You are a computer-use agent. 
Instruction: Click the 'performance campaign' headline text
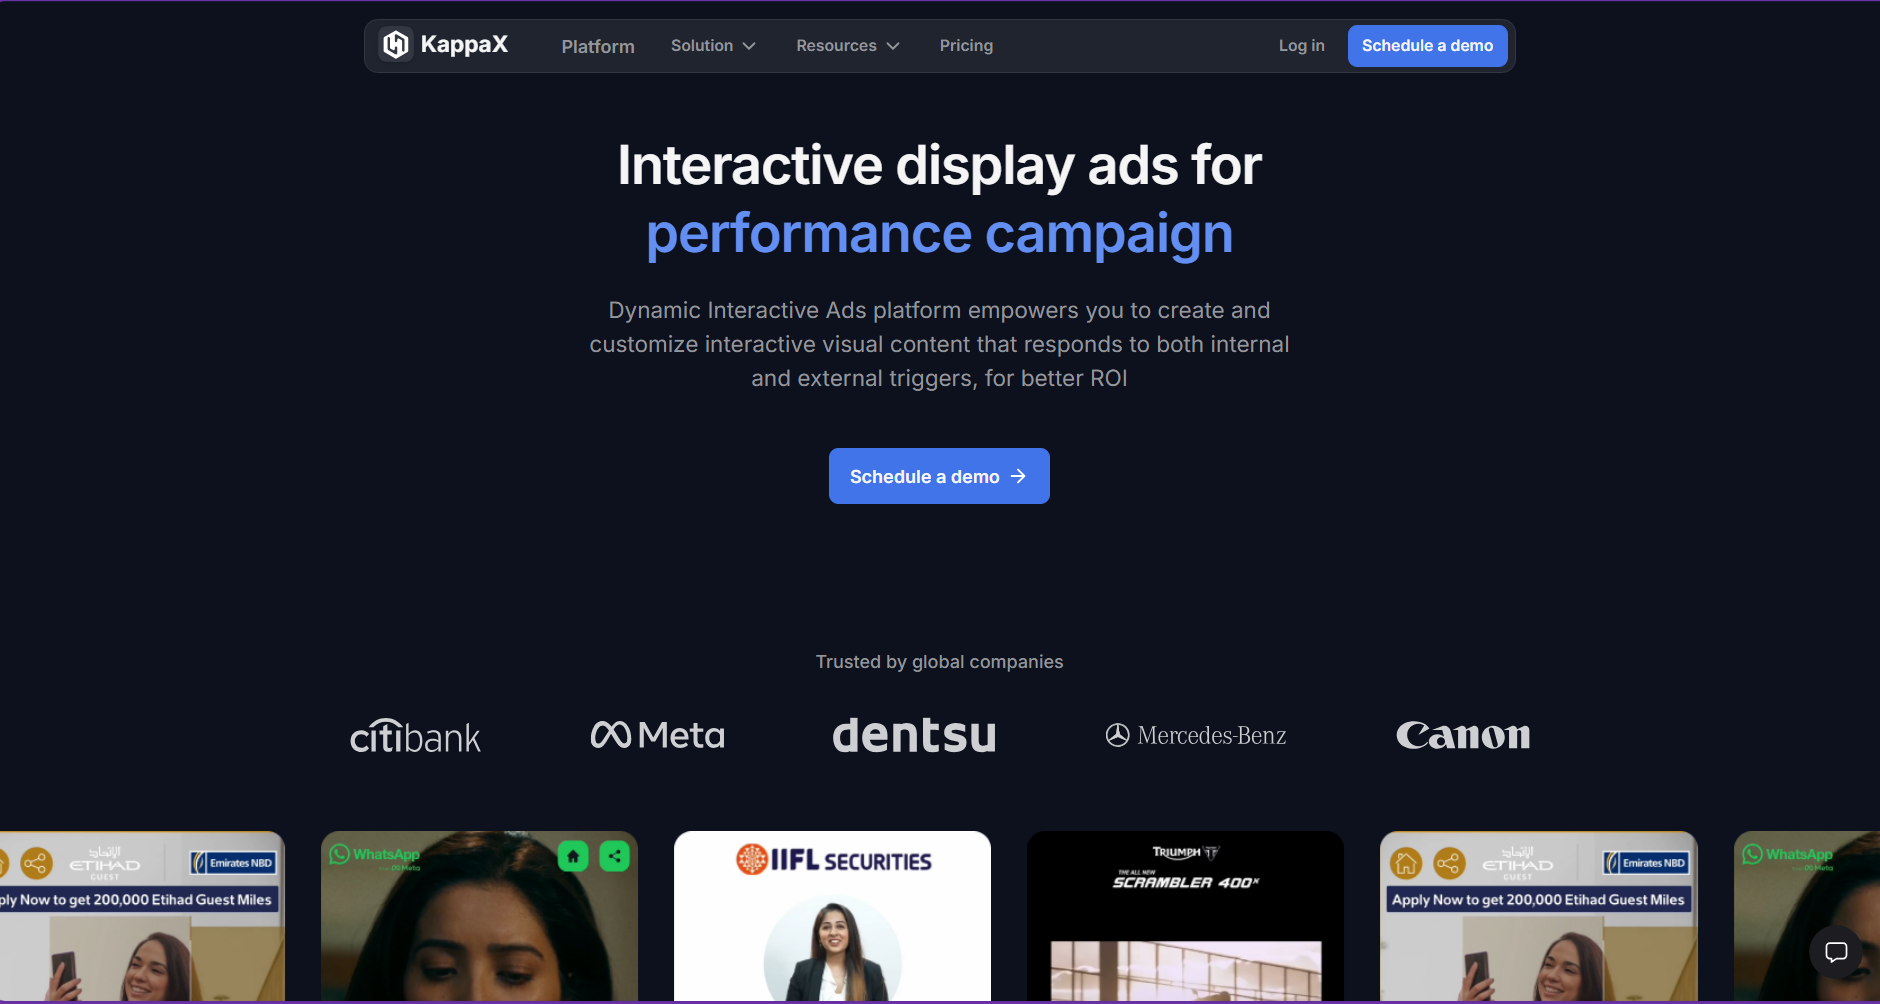click(939, 234)
